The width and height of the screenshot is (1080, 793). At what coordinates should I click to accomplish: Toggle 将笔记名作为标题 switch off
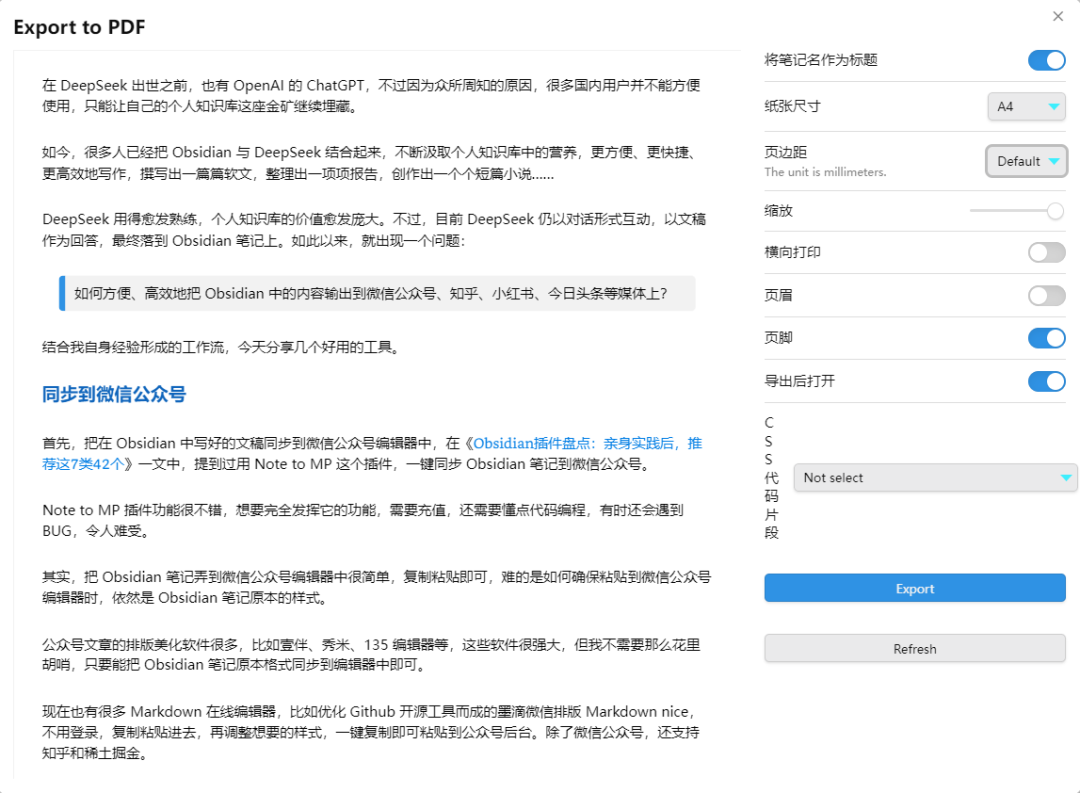tap(1046, 60)
